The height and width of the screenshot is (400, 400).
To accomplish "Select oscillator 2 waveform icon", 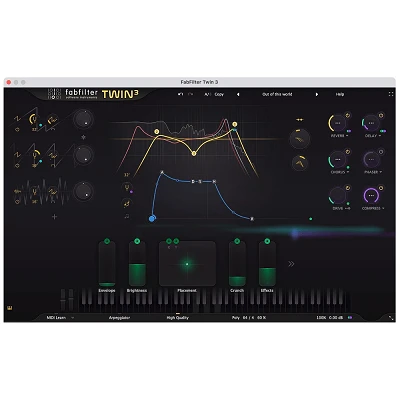I will point(17,155).
